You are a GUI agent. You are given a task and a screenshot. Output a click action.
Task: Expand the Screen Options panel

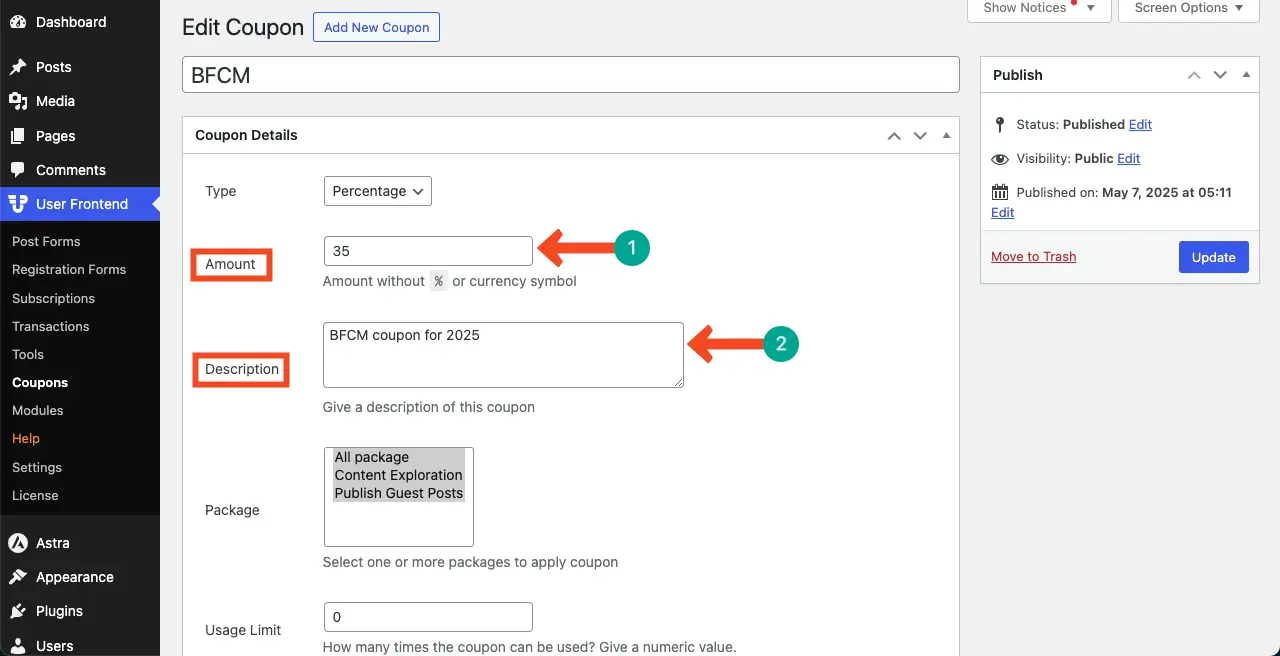[1189, 8]
